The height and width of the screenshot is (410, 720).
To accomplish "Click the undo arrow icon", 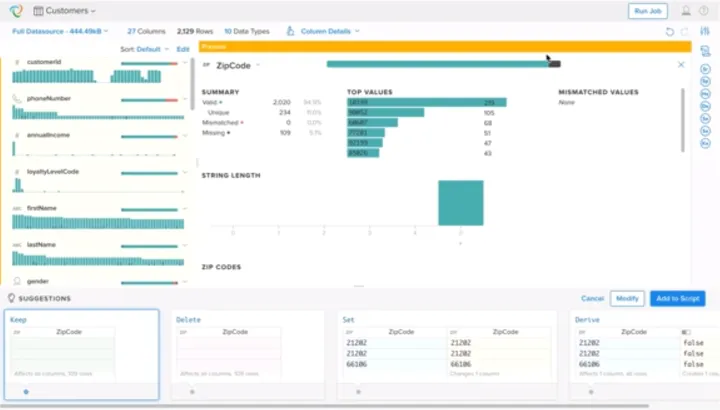I will [669, 31].
